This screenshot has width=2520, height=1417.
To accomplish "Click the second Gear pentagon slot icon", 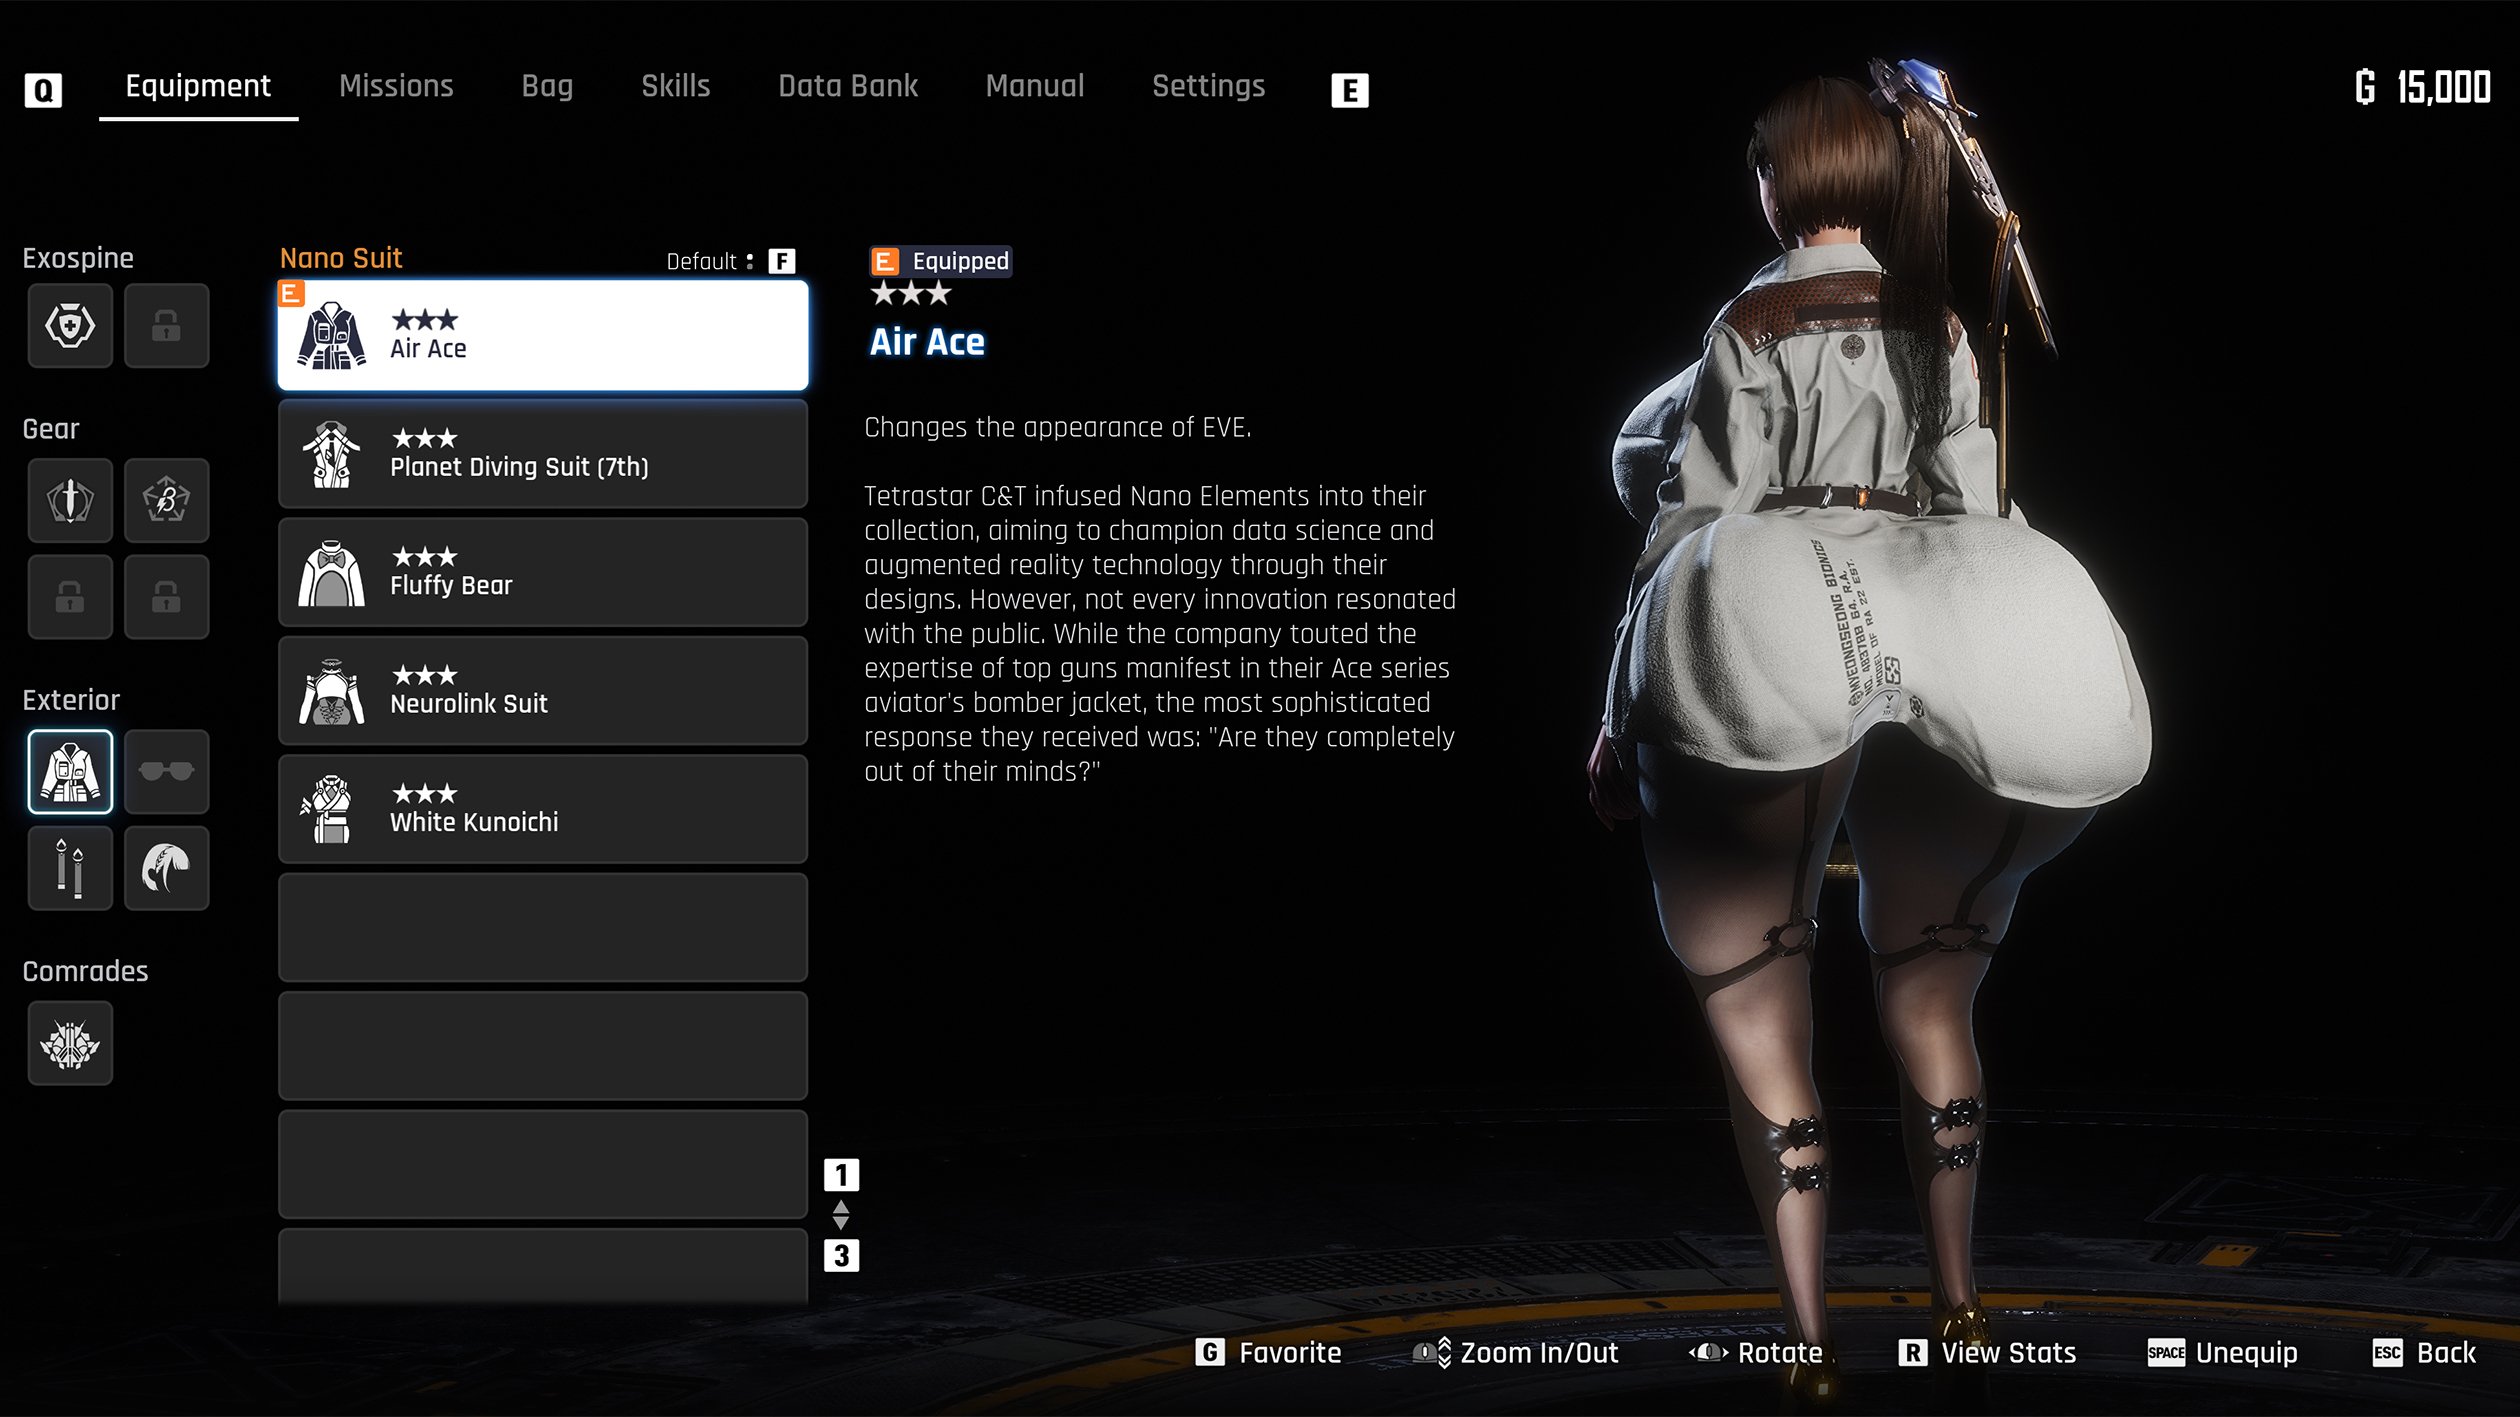I will point(166,500).
